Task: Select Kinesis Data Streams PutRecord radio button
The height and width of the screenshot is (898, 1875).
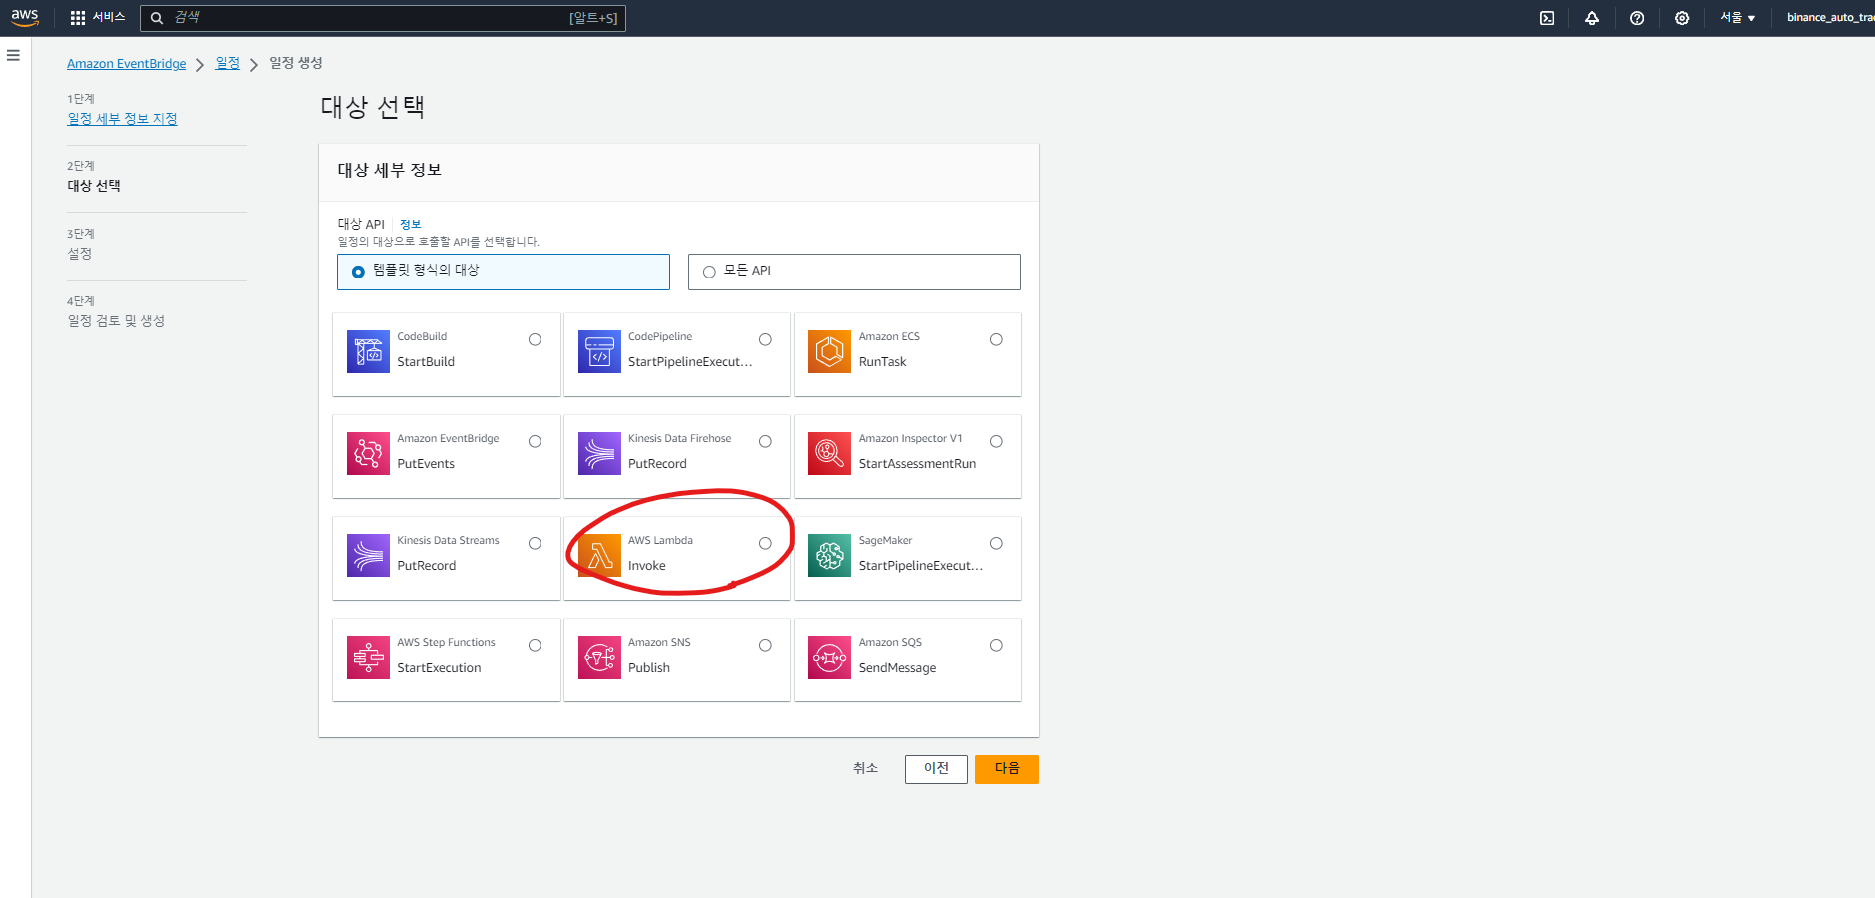Action: 535,544
